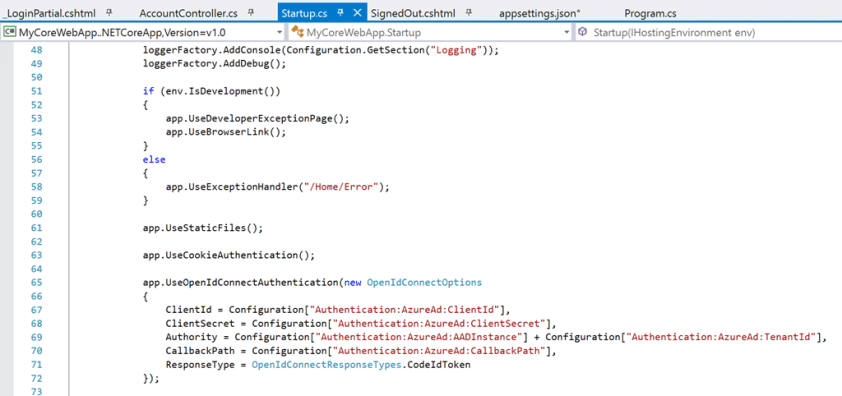Open the Startup(IHostingEnvironment env) member dropdown
Viewport: 842px width, 396px height.
pyautogui.click(x=708, y=32)
